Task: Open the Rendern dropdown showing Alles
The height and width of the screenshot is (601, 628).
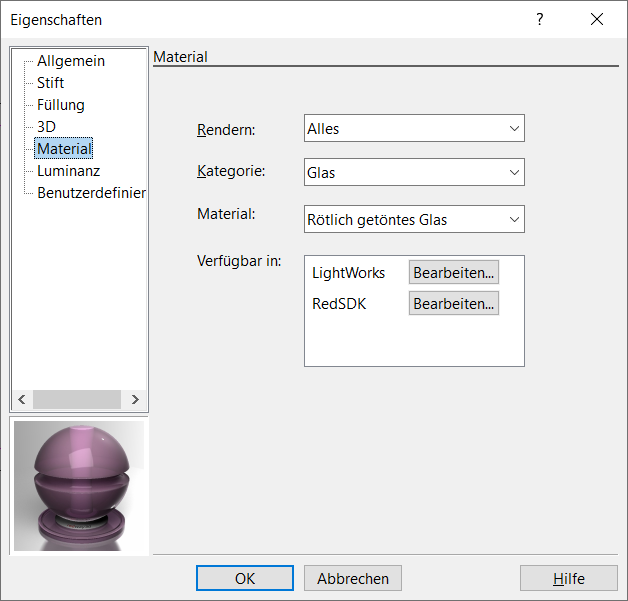Action: click(414, 128)
